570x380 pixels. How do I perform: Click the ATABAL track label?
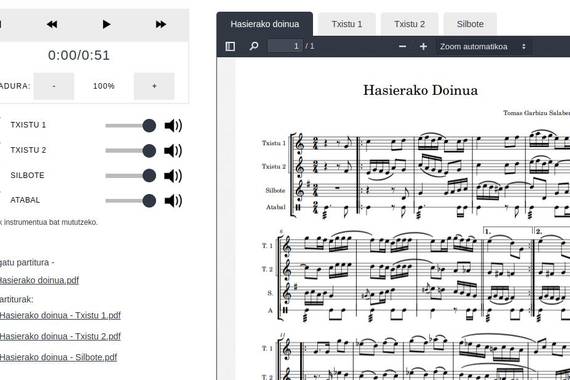pyautogui.click(x=25, y=200)
